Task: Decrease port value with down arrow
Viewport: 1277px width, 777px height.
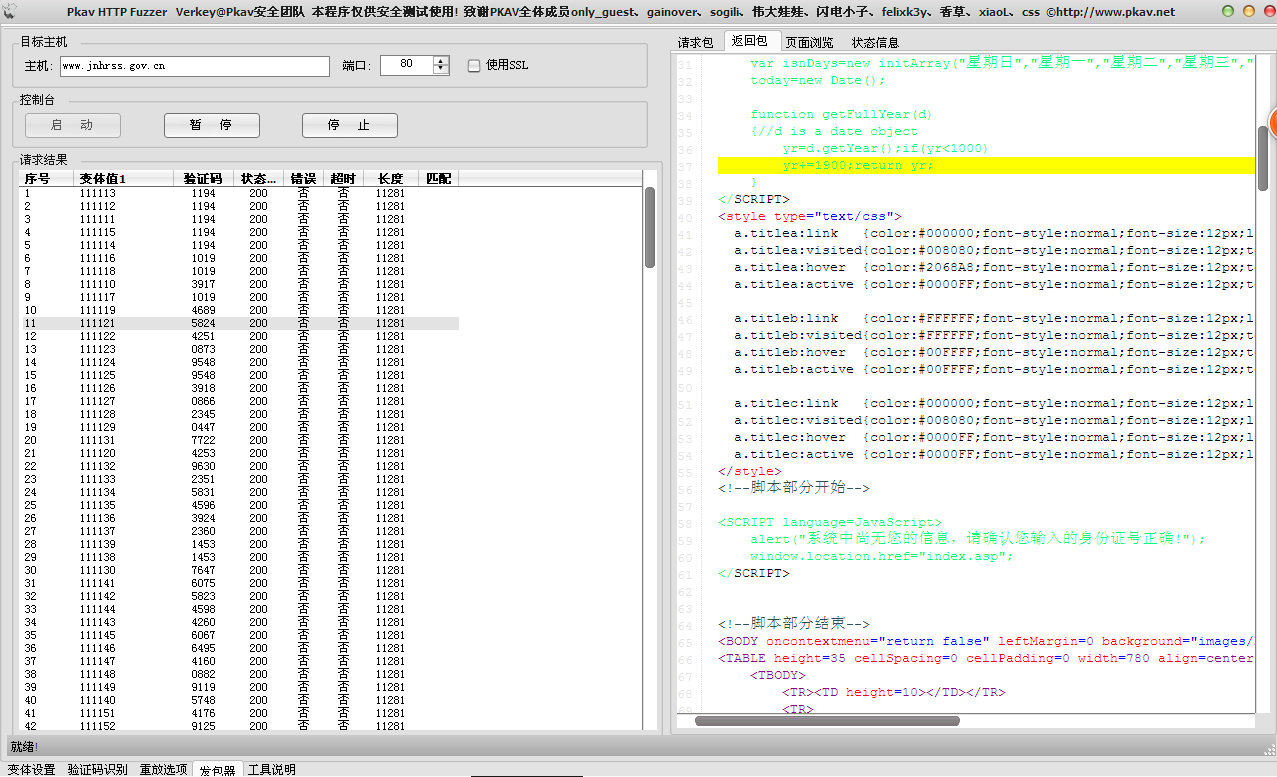Action: tap(441, 70)
